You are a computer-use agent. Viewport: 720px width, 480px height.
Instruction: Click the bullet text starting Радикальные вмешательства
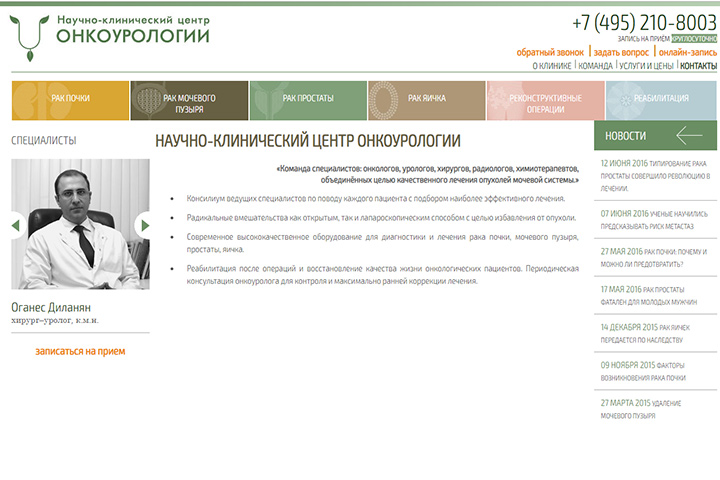[381, 218]
